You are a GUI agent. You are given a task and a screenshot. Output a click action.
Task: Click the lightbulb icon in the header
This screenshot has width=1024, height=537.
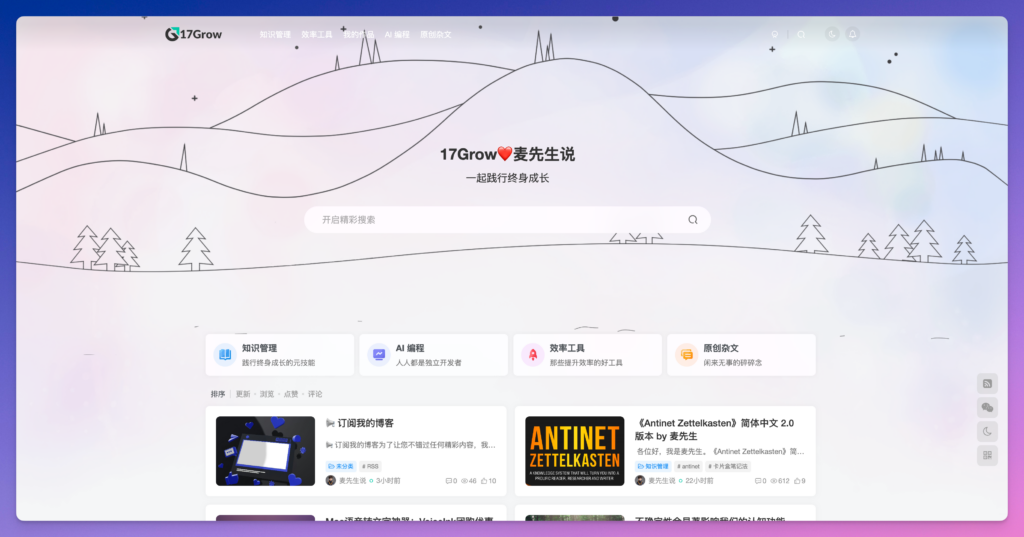pos(775,35)
